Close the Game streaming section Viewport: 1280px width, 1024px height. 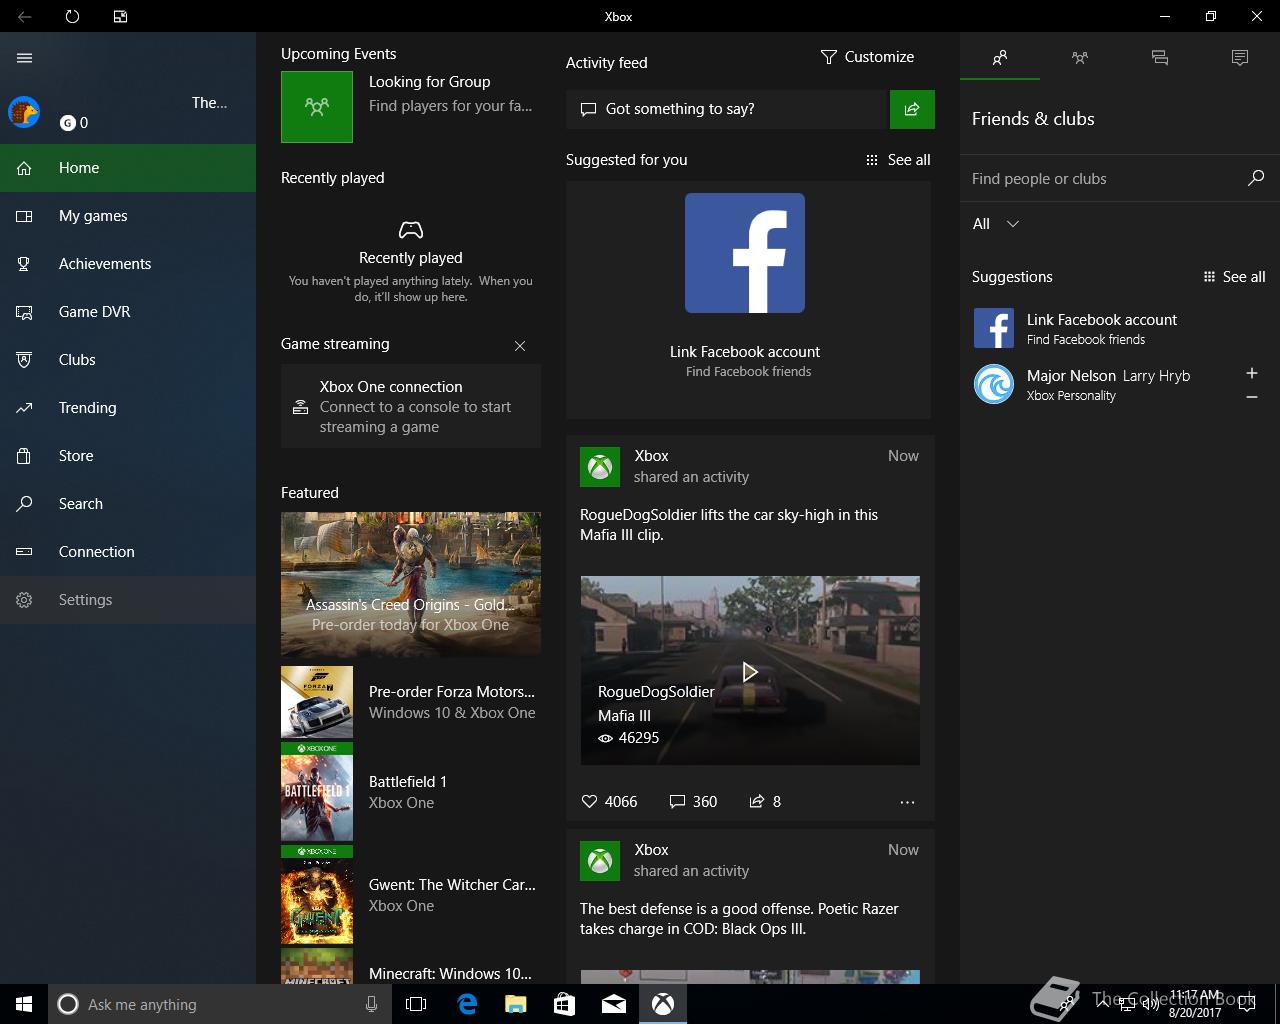pos(520,346)
